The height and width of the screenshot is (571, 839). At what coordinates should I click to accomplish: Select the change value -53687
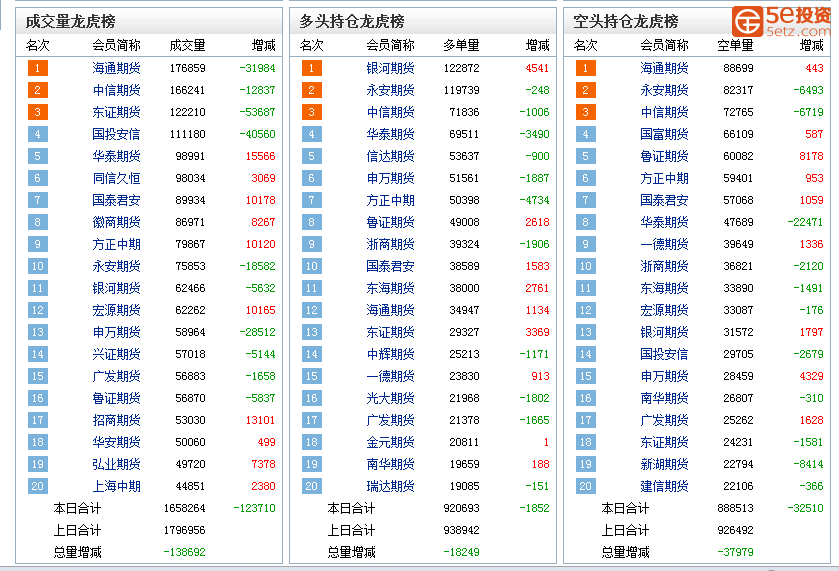[x=257, y=112]
